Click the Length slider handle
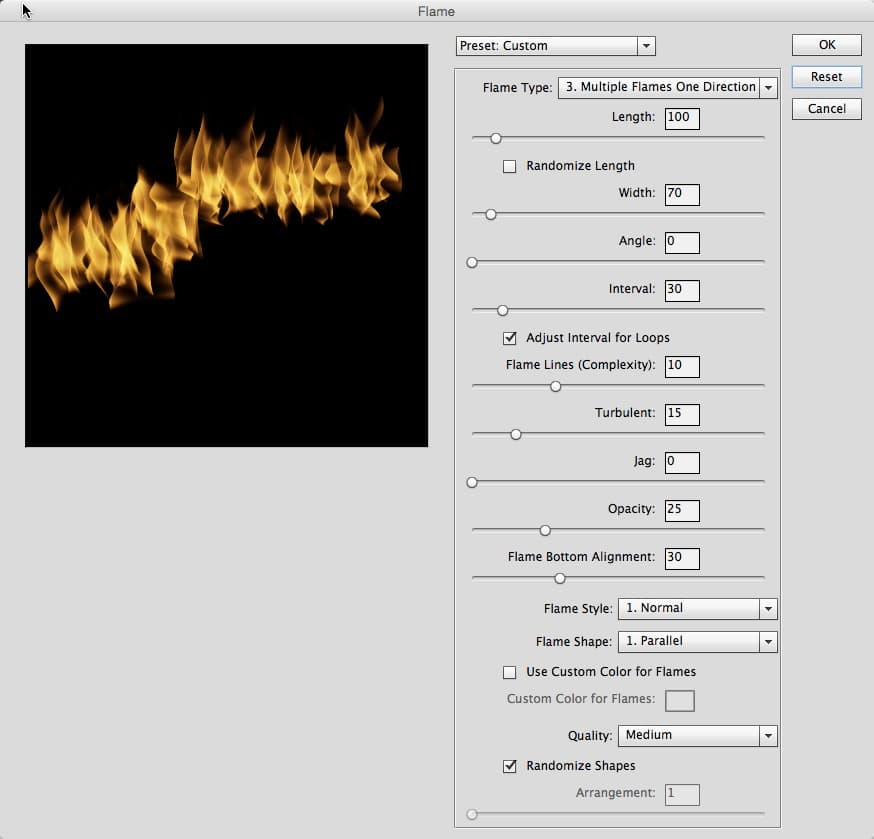This screenshot has height=839, width=874. (x=496, y=138)
